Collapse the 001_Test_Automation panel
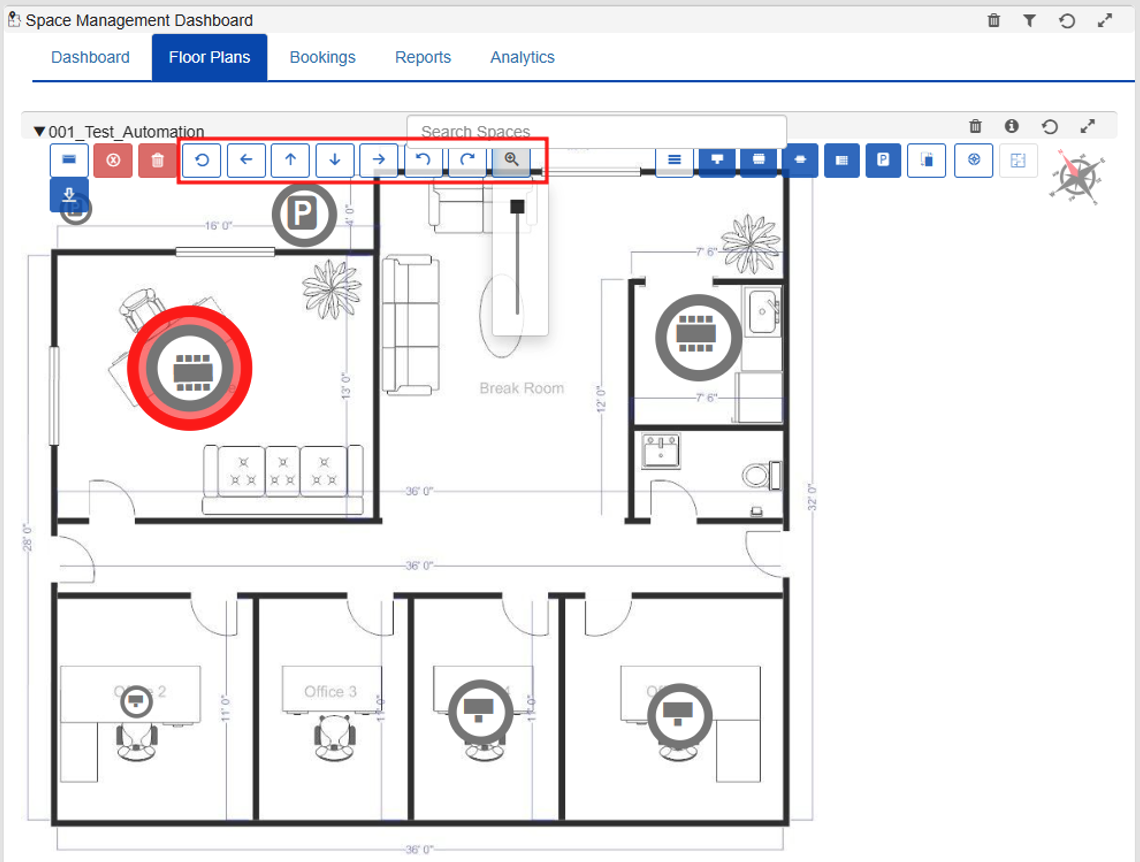The height and width of the screenshot is (862, 1140). point(39,131)
